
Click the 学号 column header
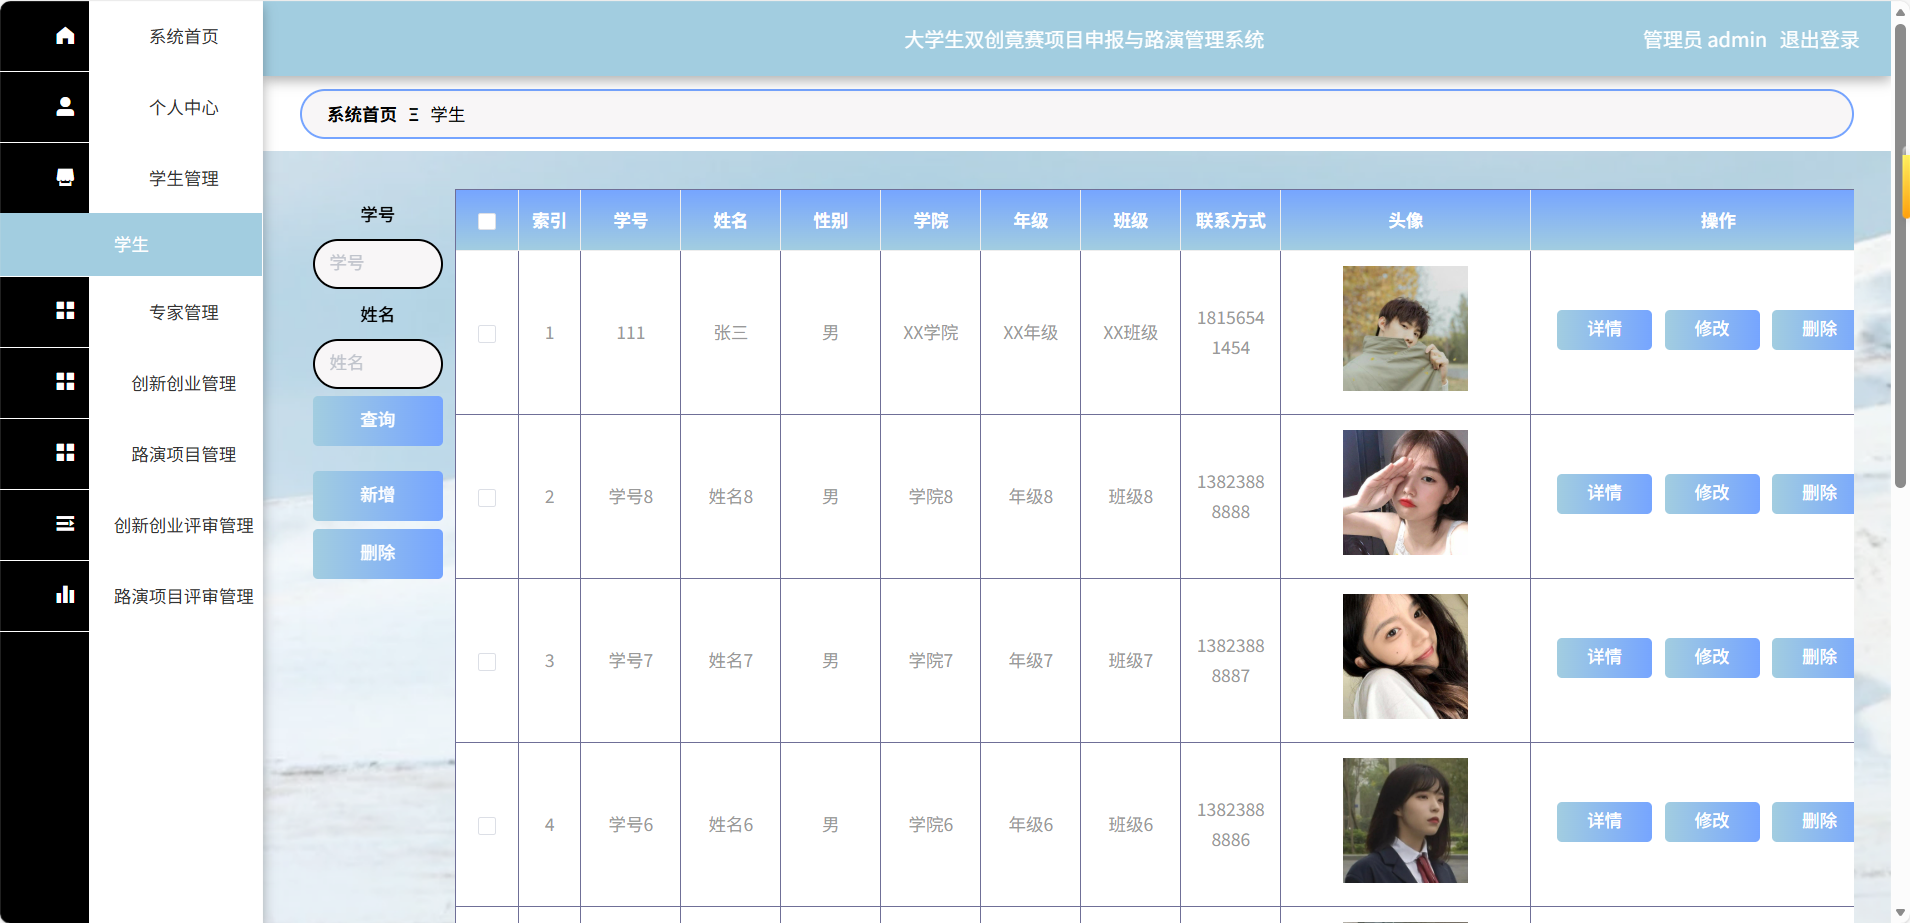631,221
